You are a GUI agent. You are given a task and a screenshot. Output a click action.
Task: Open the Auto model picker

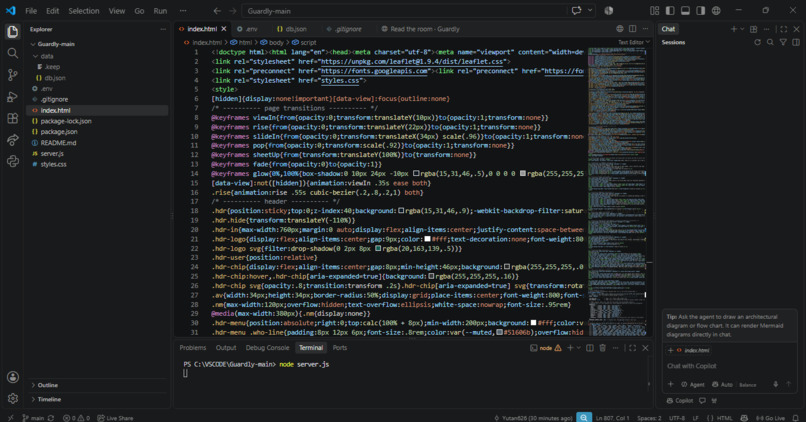(x=722, y=384)
